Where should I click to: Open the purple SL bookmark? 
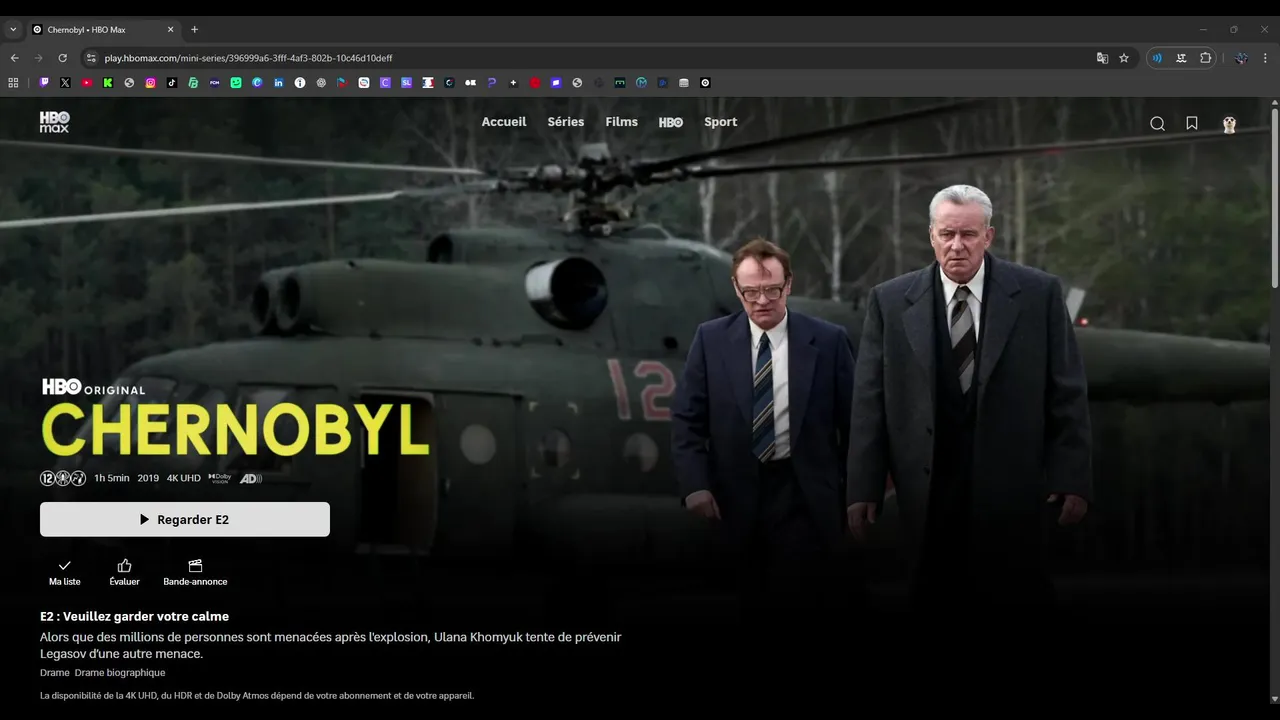(407, 83)
